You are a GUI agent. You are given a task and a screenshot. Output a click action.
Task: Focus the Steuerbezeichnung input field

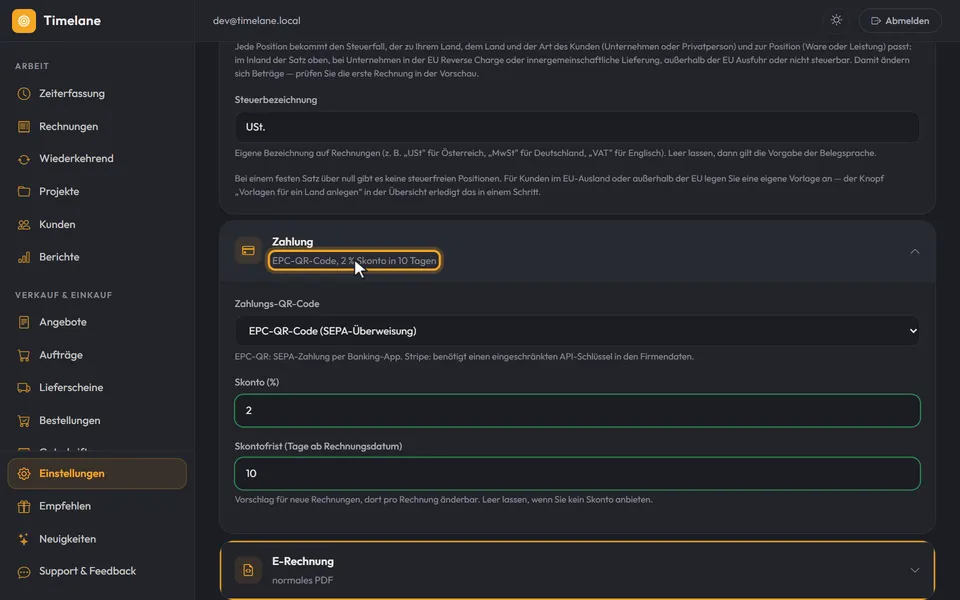click(577, 127)
